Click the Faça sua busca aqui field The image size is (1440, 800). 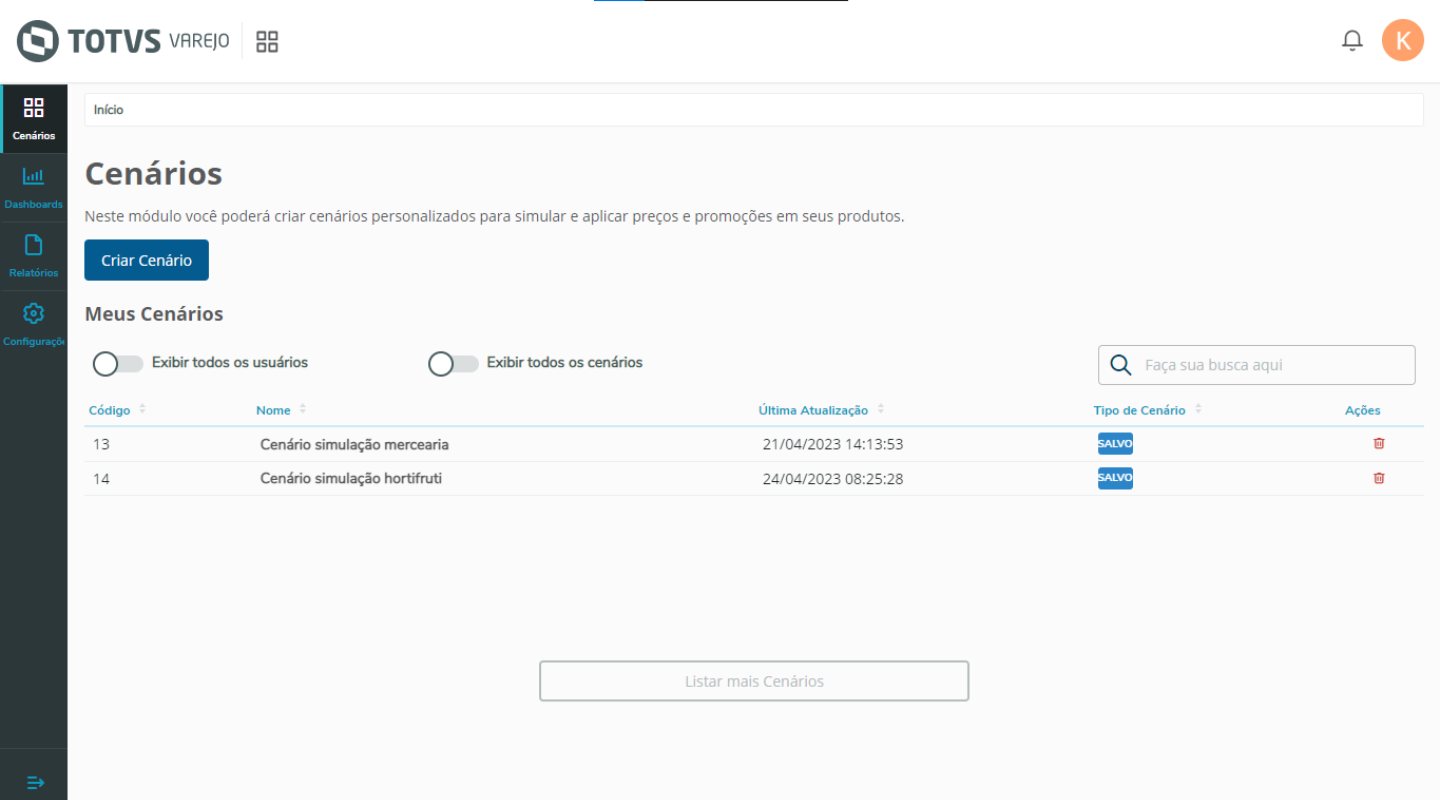point(1270,365)
